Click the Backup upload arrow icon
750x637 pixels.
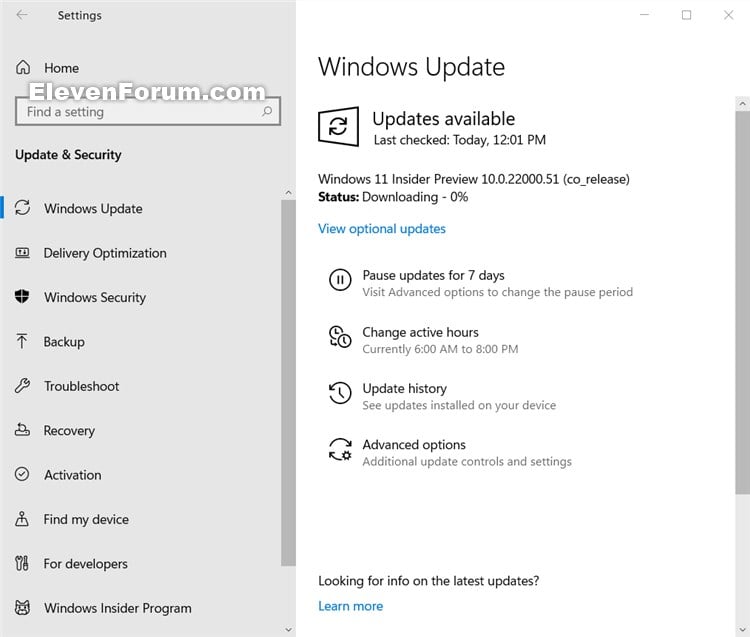22,341
